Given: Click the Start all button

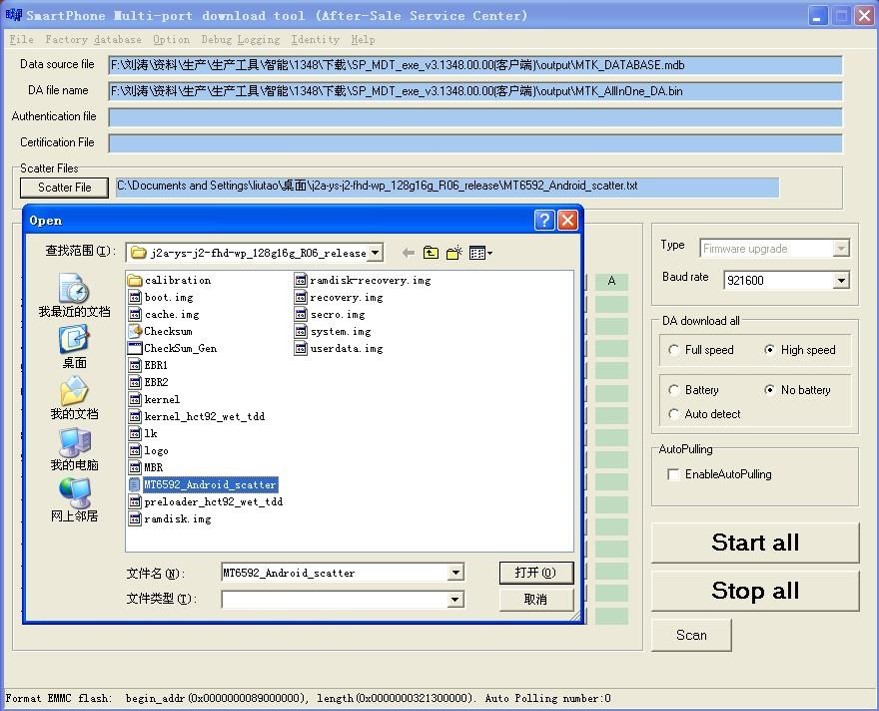Looking at the screenshot, I should [755, 542].
